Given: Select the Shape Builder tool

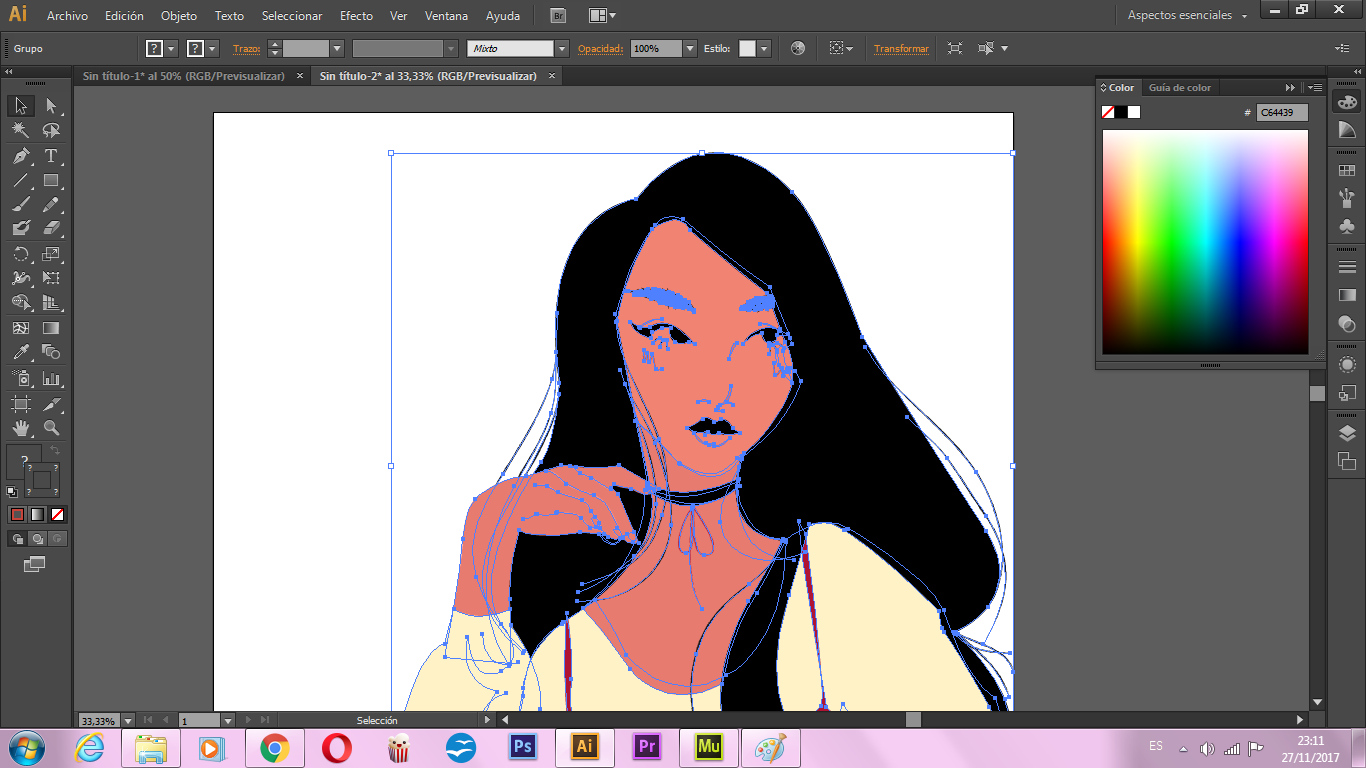Looking at the screenshot, I should click(x=21, y=302).
